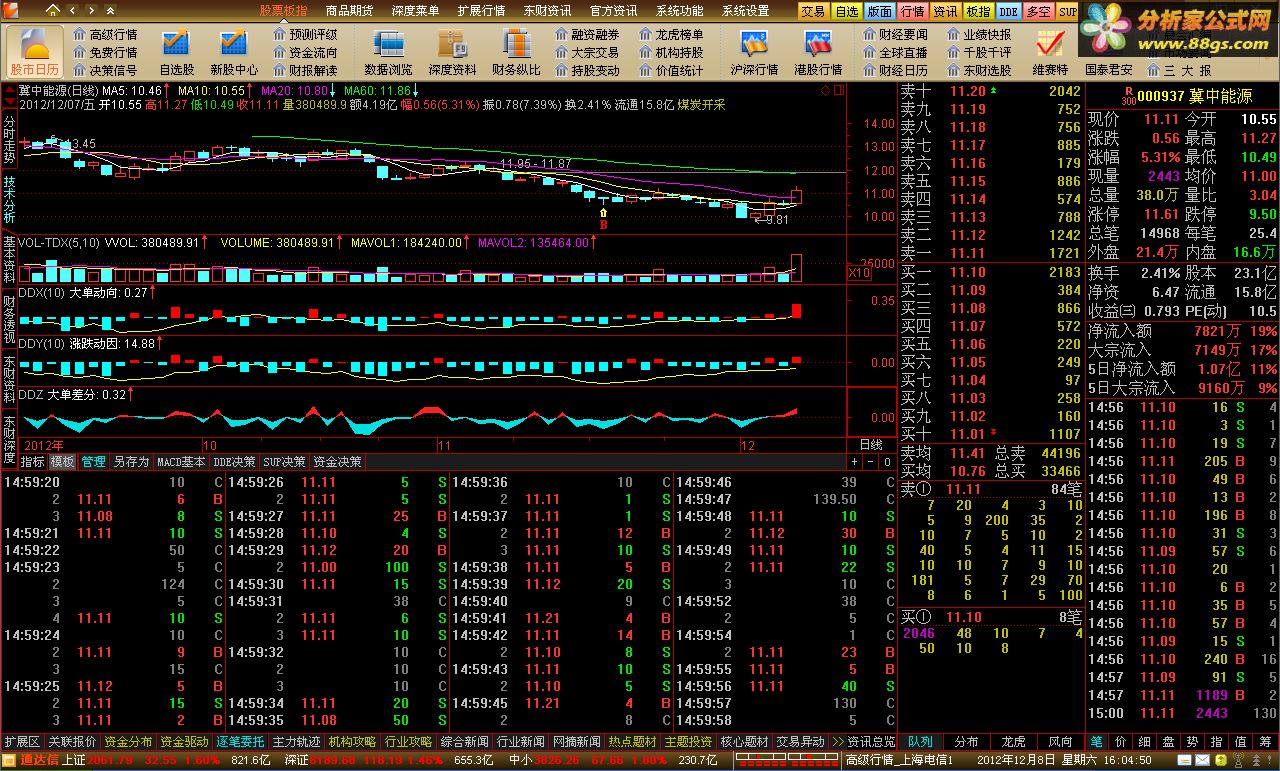Image resolution: width=1280 pixels, height=771 pixels.
Task: Open 数据浏览 data browser icon
Action: (388, 52)
